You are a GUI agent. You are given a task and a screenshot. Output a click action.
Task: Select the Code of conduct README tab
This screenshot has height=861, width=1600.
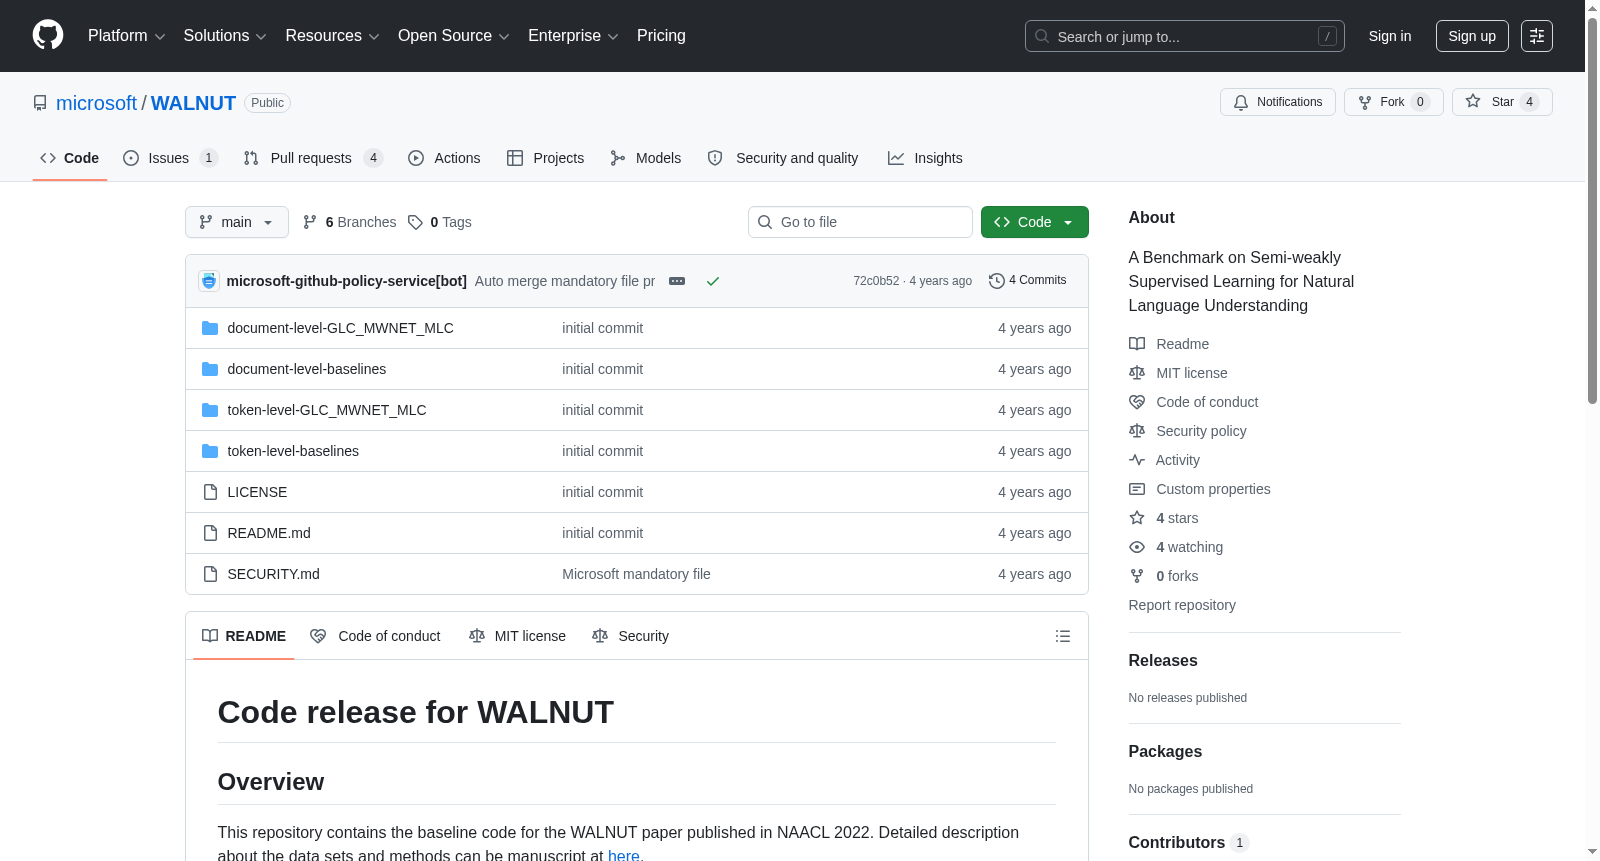pos(375,636)
